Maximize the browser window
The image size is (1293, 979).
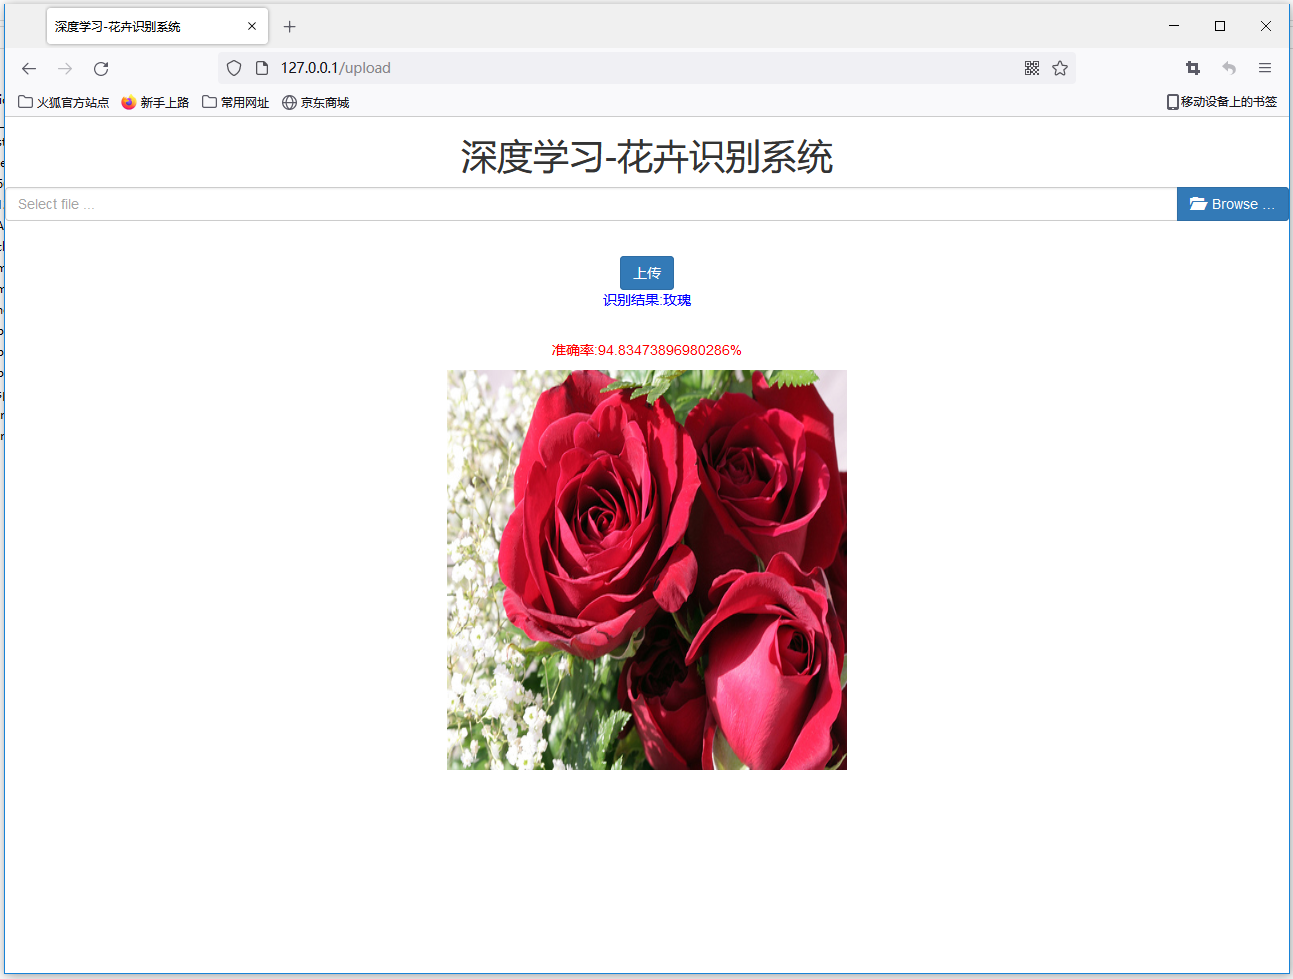[x=1220, y=26]
